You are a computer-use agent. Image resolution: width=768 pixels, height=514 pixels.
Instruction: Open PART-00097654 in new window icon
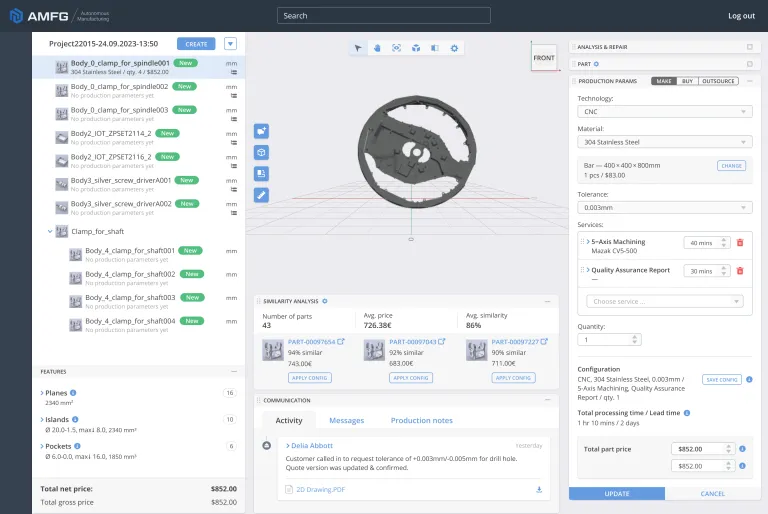[x=341, y=342]
